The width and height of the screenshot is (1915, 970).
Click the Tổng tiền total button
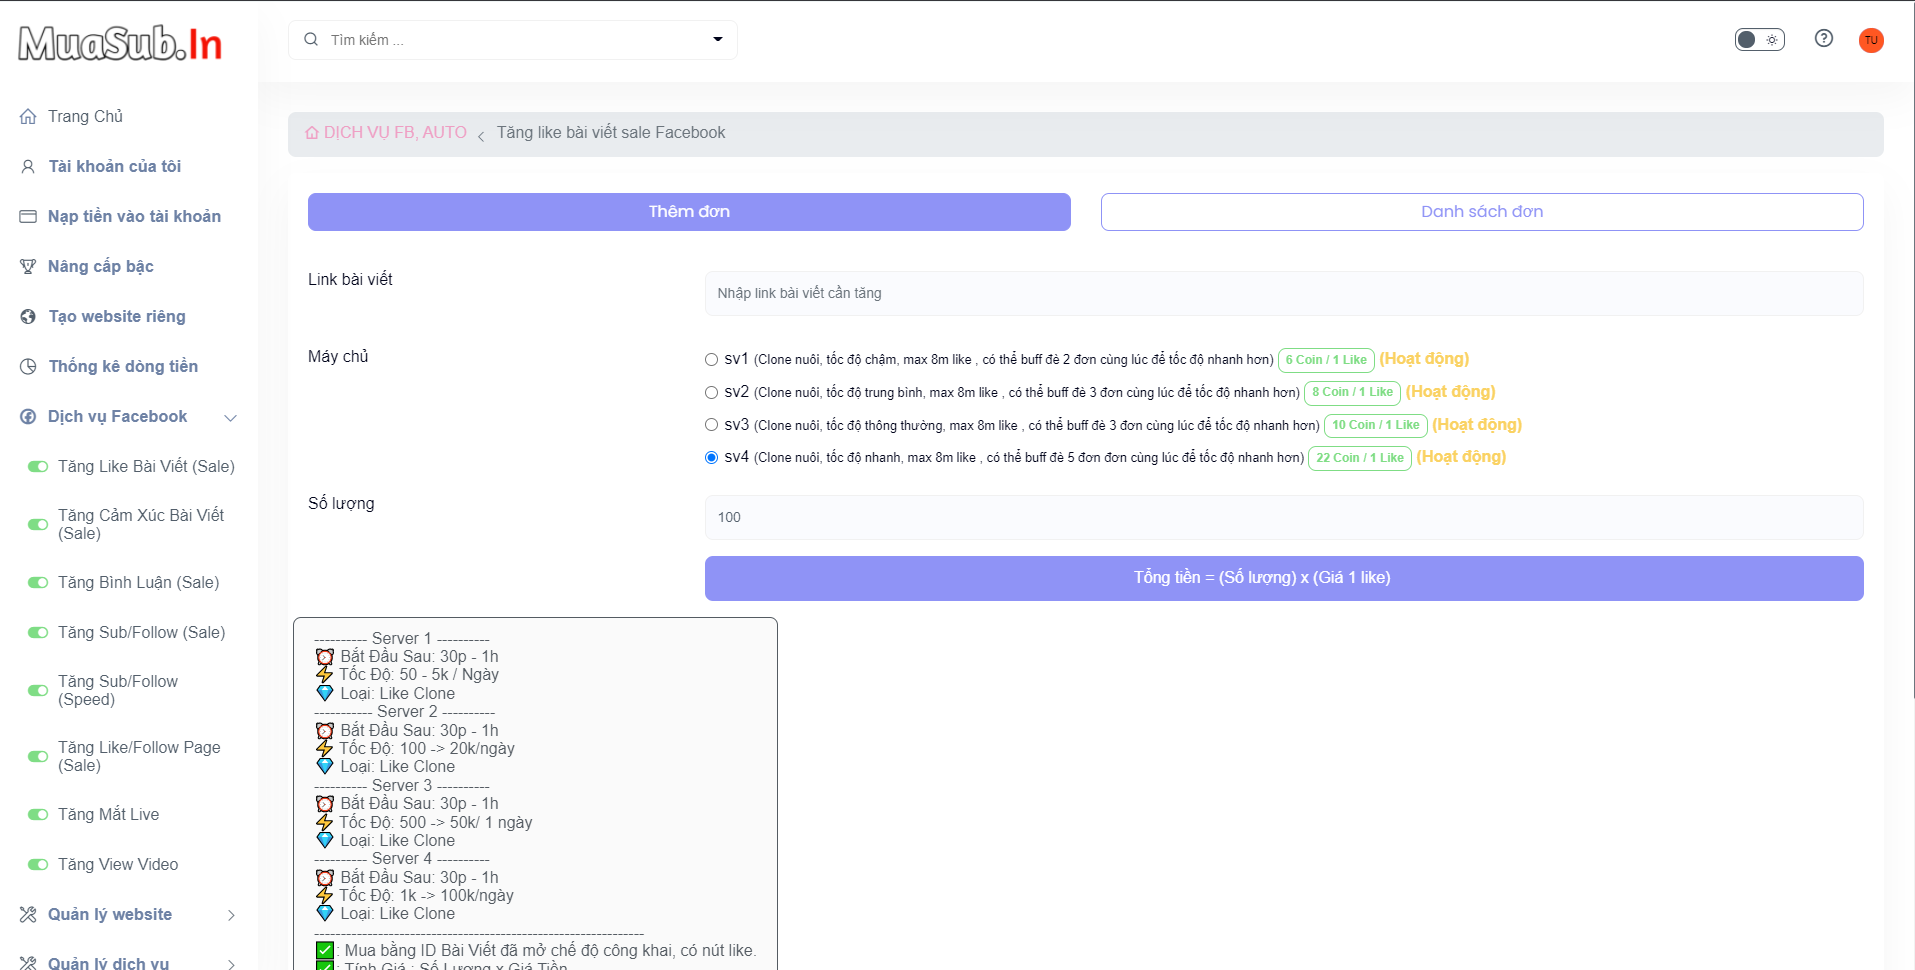coord(1284,578)
